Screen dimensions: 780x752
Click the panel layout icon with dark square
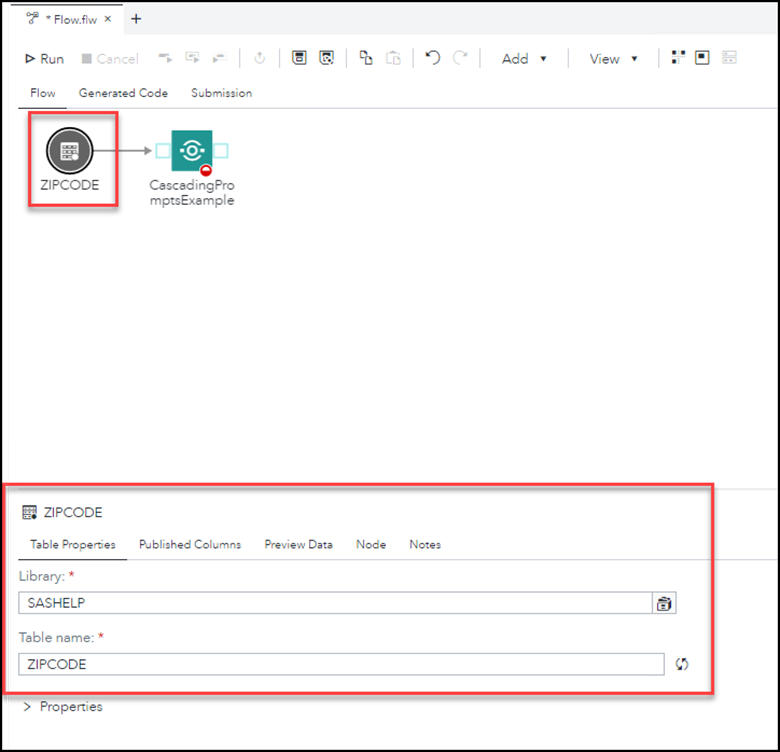(x=702, y=58)
